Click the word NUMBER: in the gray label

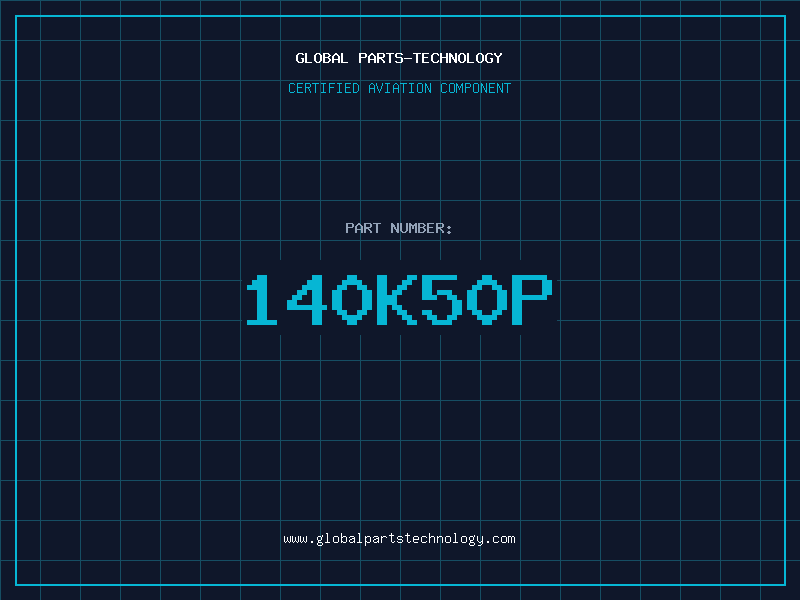point(421,228)
